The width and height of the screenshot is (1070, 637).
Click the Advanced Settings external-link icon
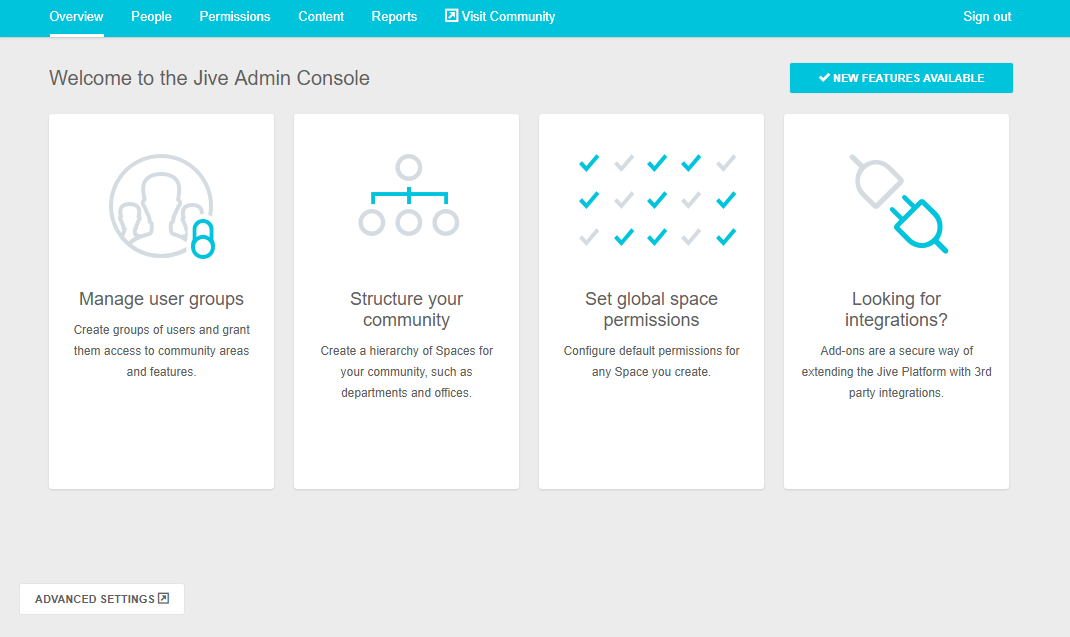[x=164, y=598]
